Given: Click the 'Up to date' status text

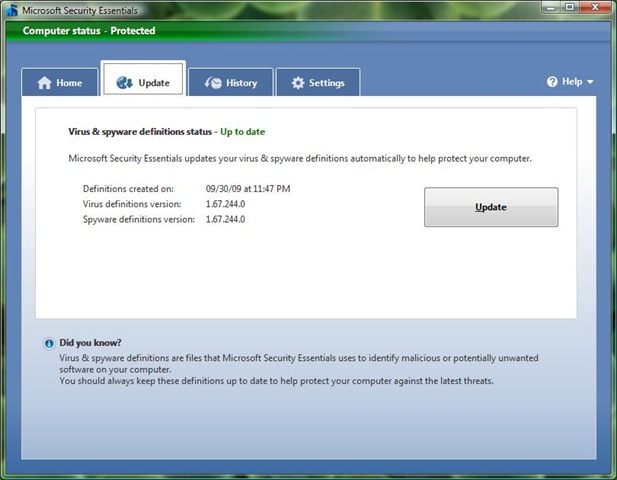Looking at the screenshot, I should 242,132.
